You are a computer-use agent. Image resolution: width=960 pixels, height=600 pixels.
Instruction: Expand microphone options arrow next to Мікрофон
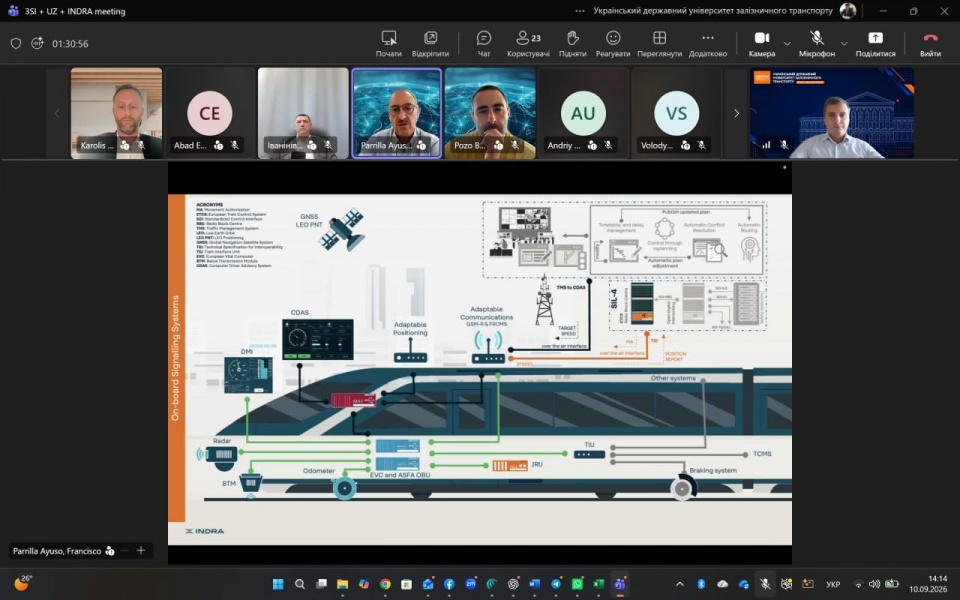pyautogui.click(x=844, y=43)
